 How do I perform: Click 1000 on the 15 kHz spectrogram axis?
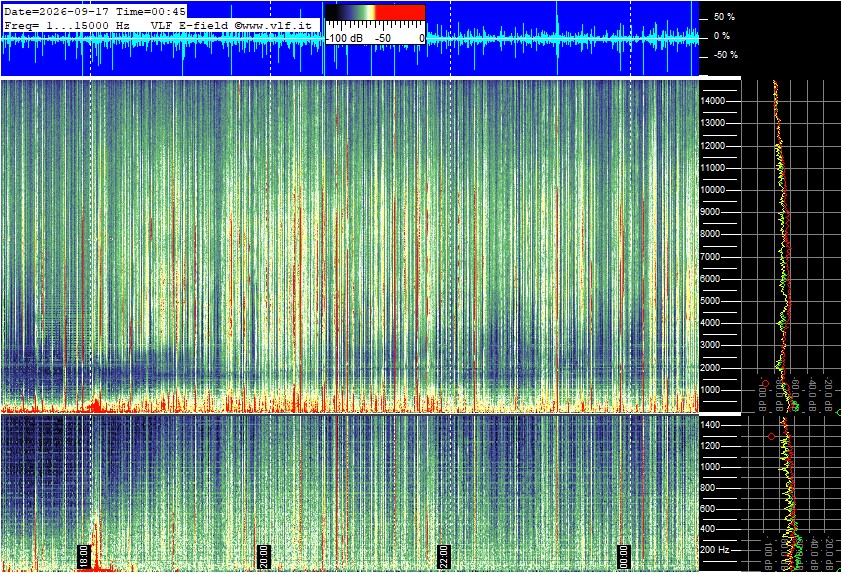(710, 390)
